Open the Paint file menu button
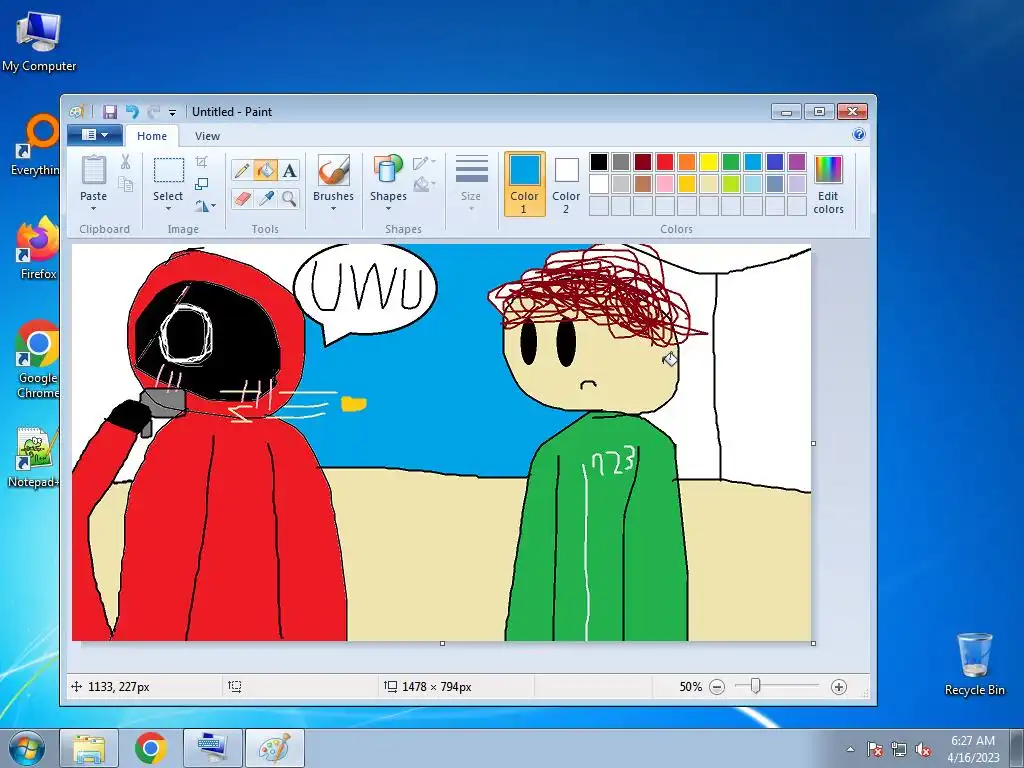This screenshot has width=1024, height=768. 95,135
